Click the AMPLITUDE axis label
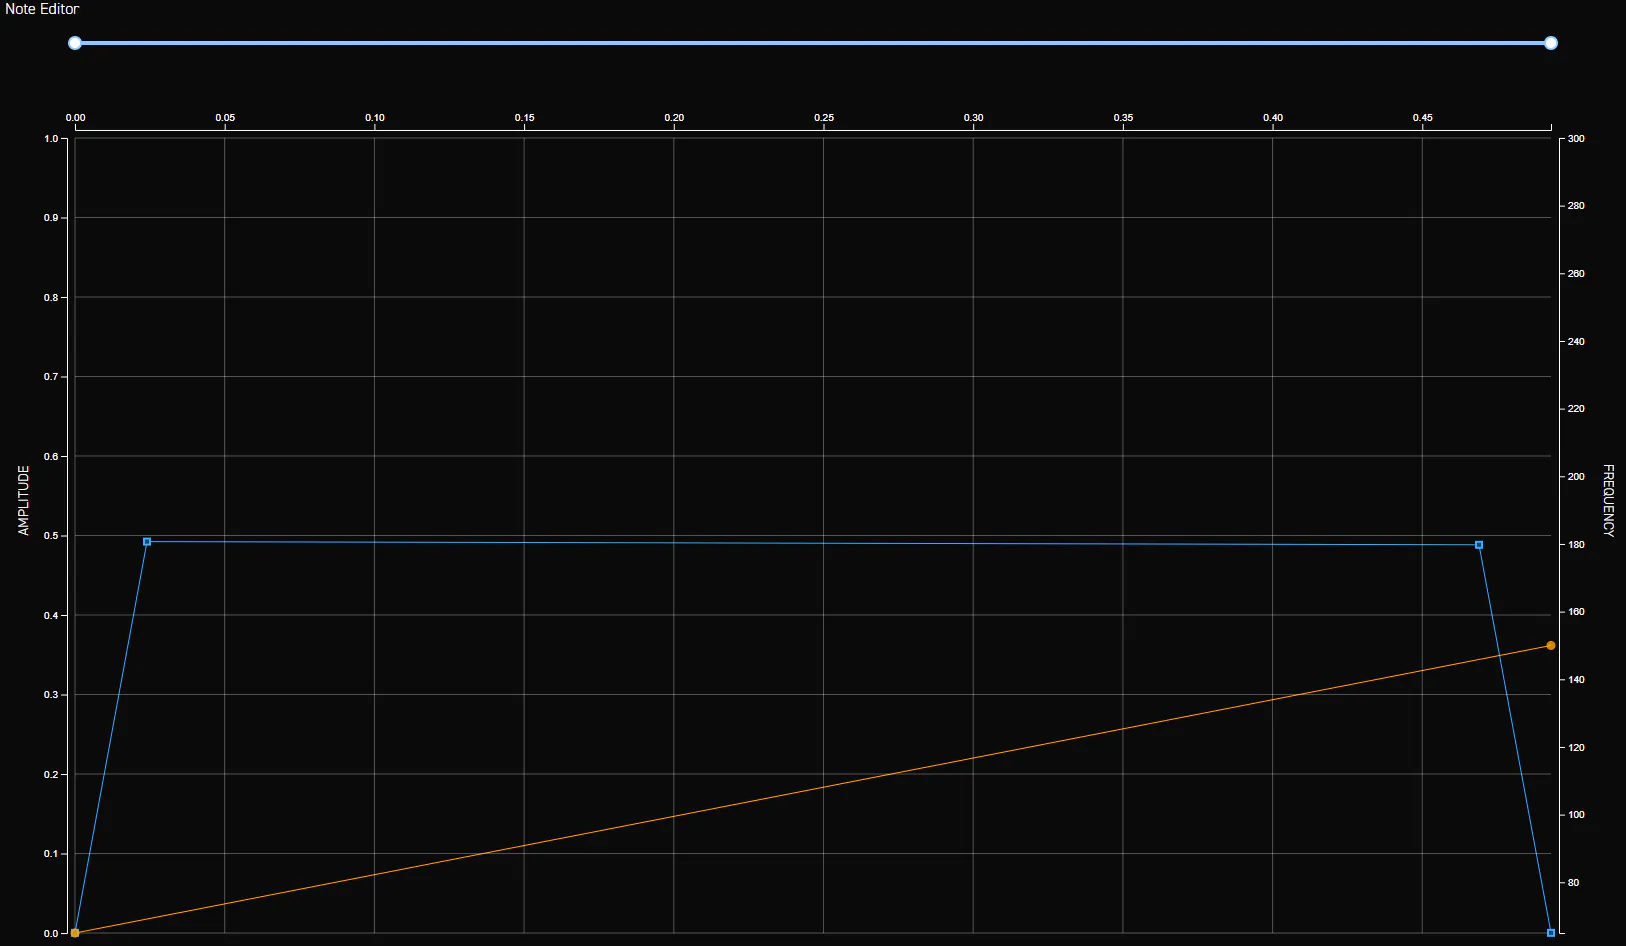 point(24,500)
